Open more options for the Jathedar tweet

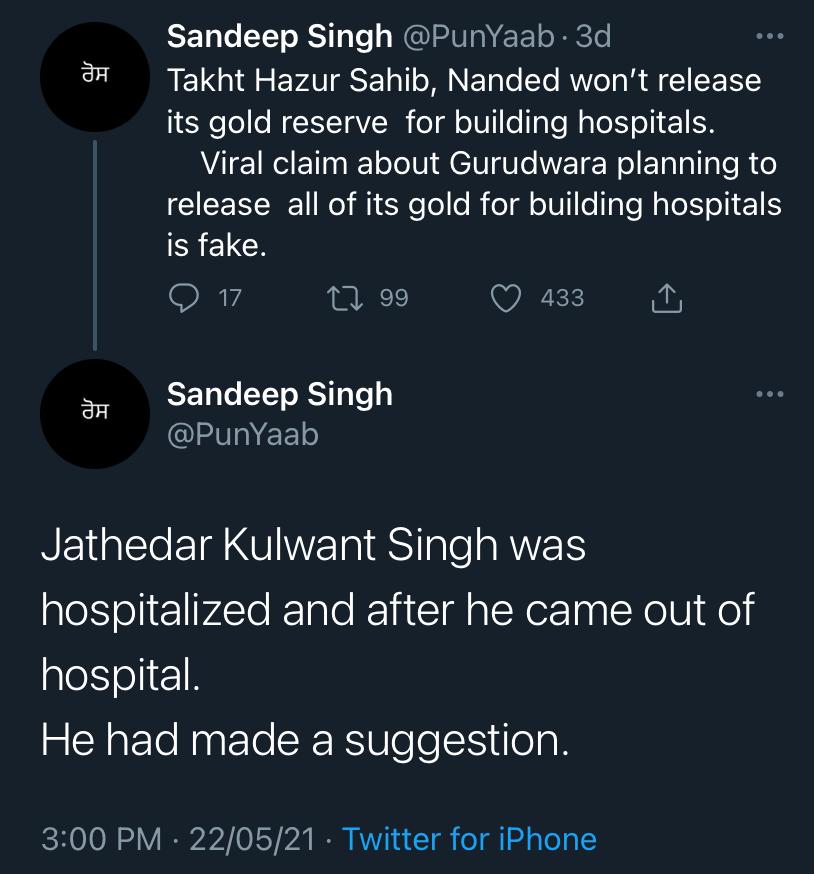click(768, 394)
